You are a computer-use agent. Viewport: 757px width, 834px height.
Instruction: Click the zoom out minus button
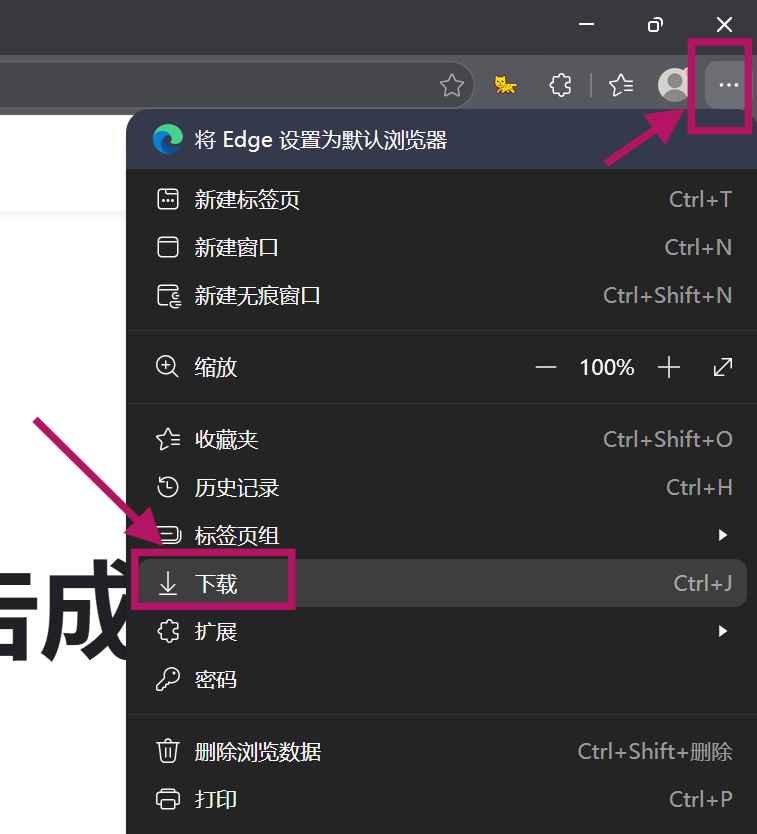point(545,368)
